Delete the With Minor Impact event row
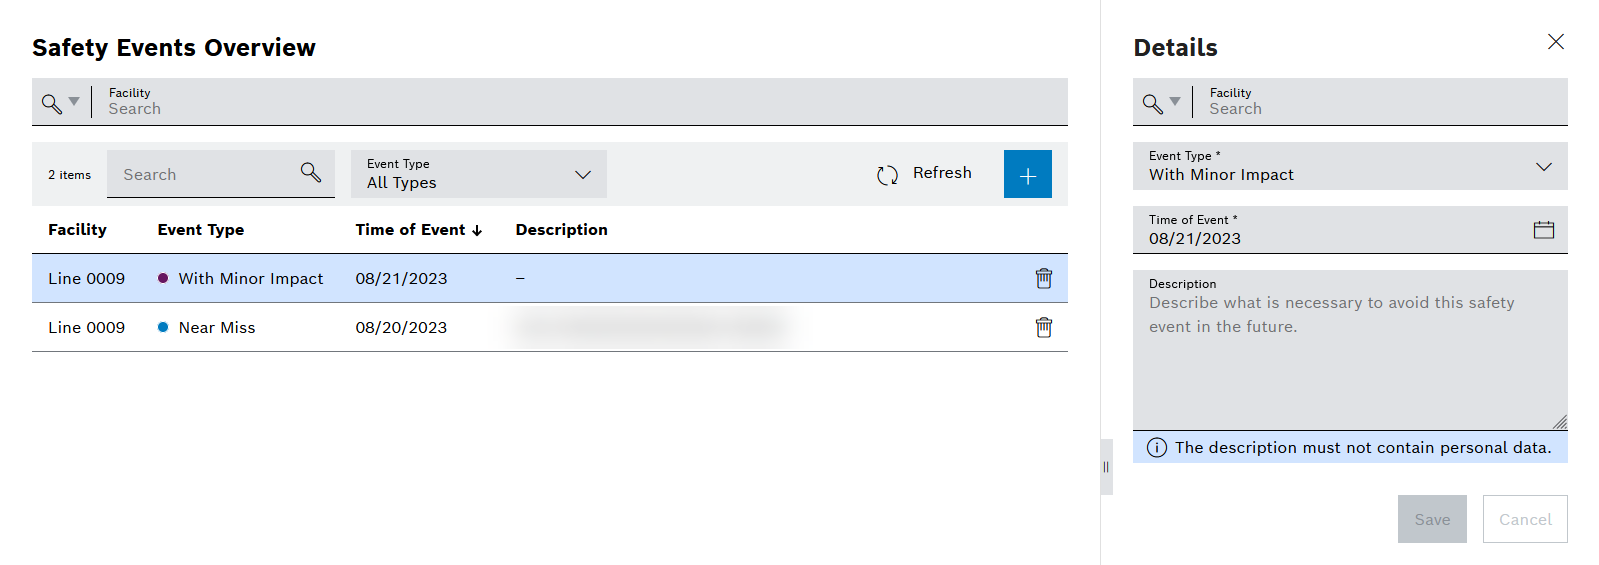 click(1043, 279)
